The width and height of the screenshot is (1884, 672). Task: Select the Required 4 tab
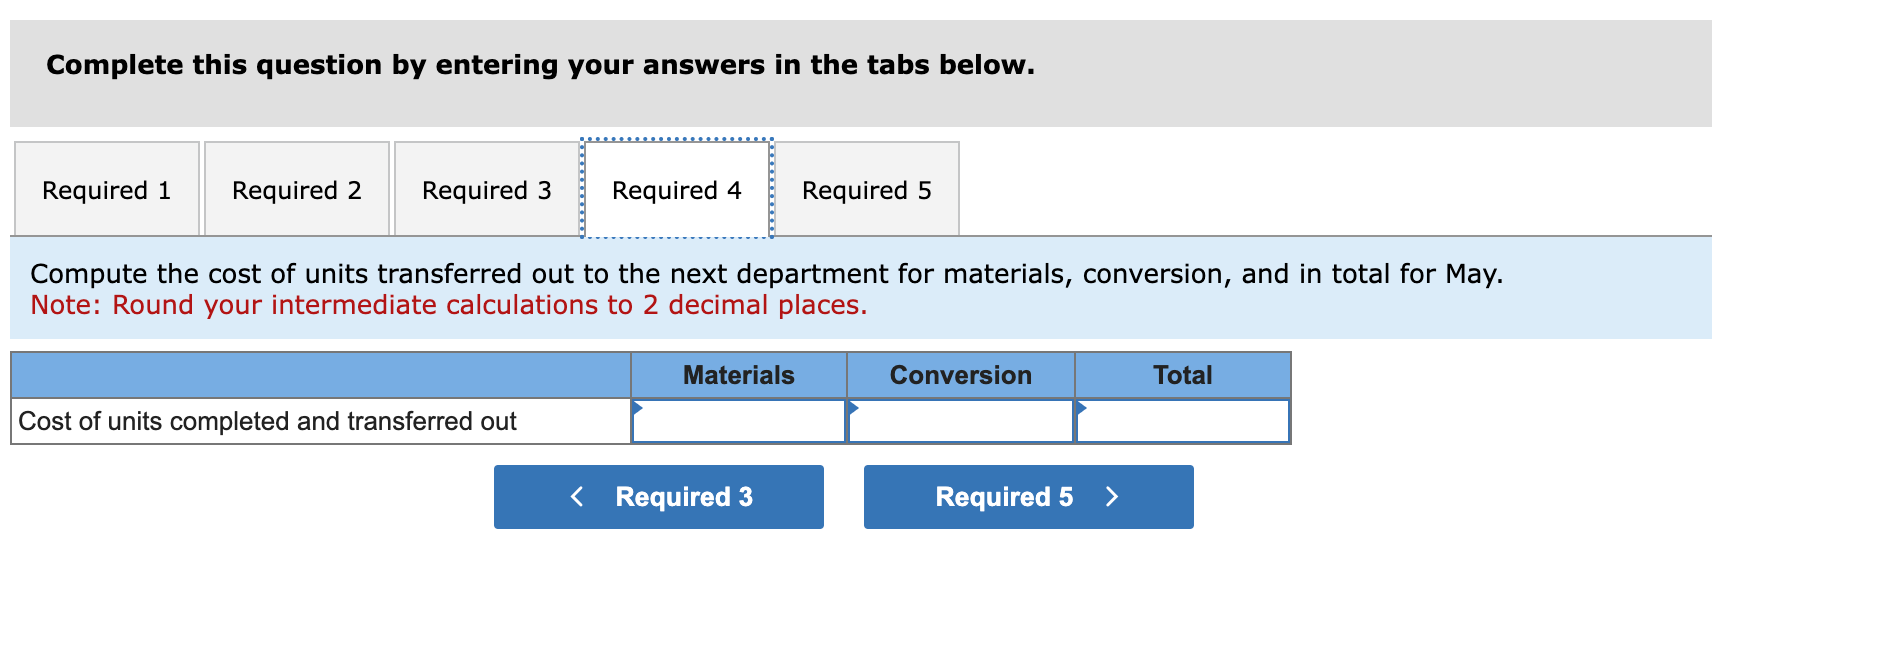click(x=676, y=190)
